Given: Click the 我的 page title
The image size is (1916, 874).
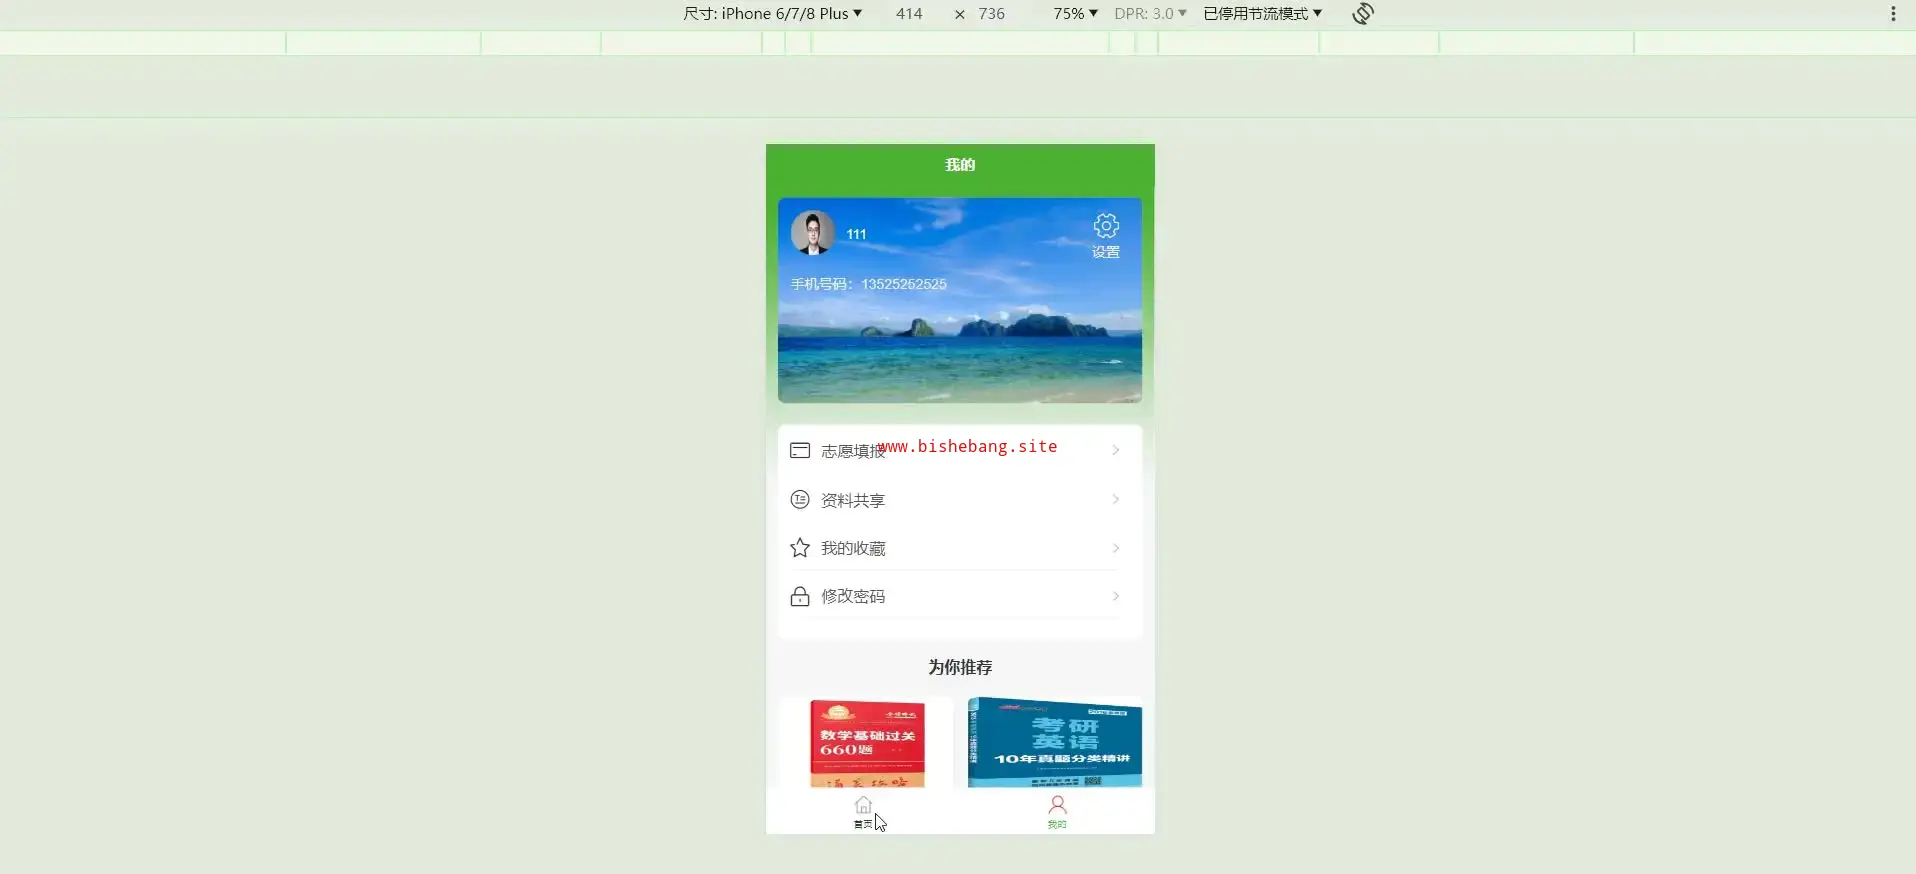Looking at the screenshot, I should coord(960,165).
